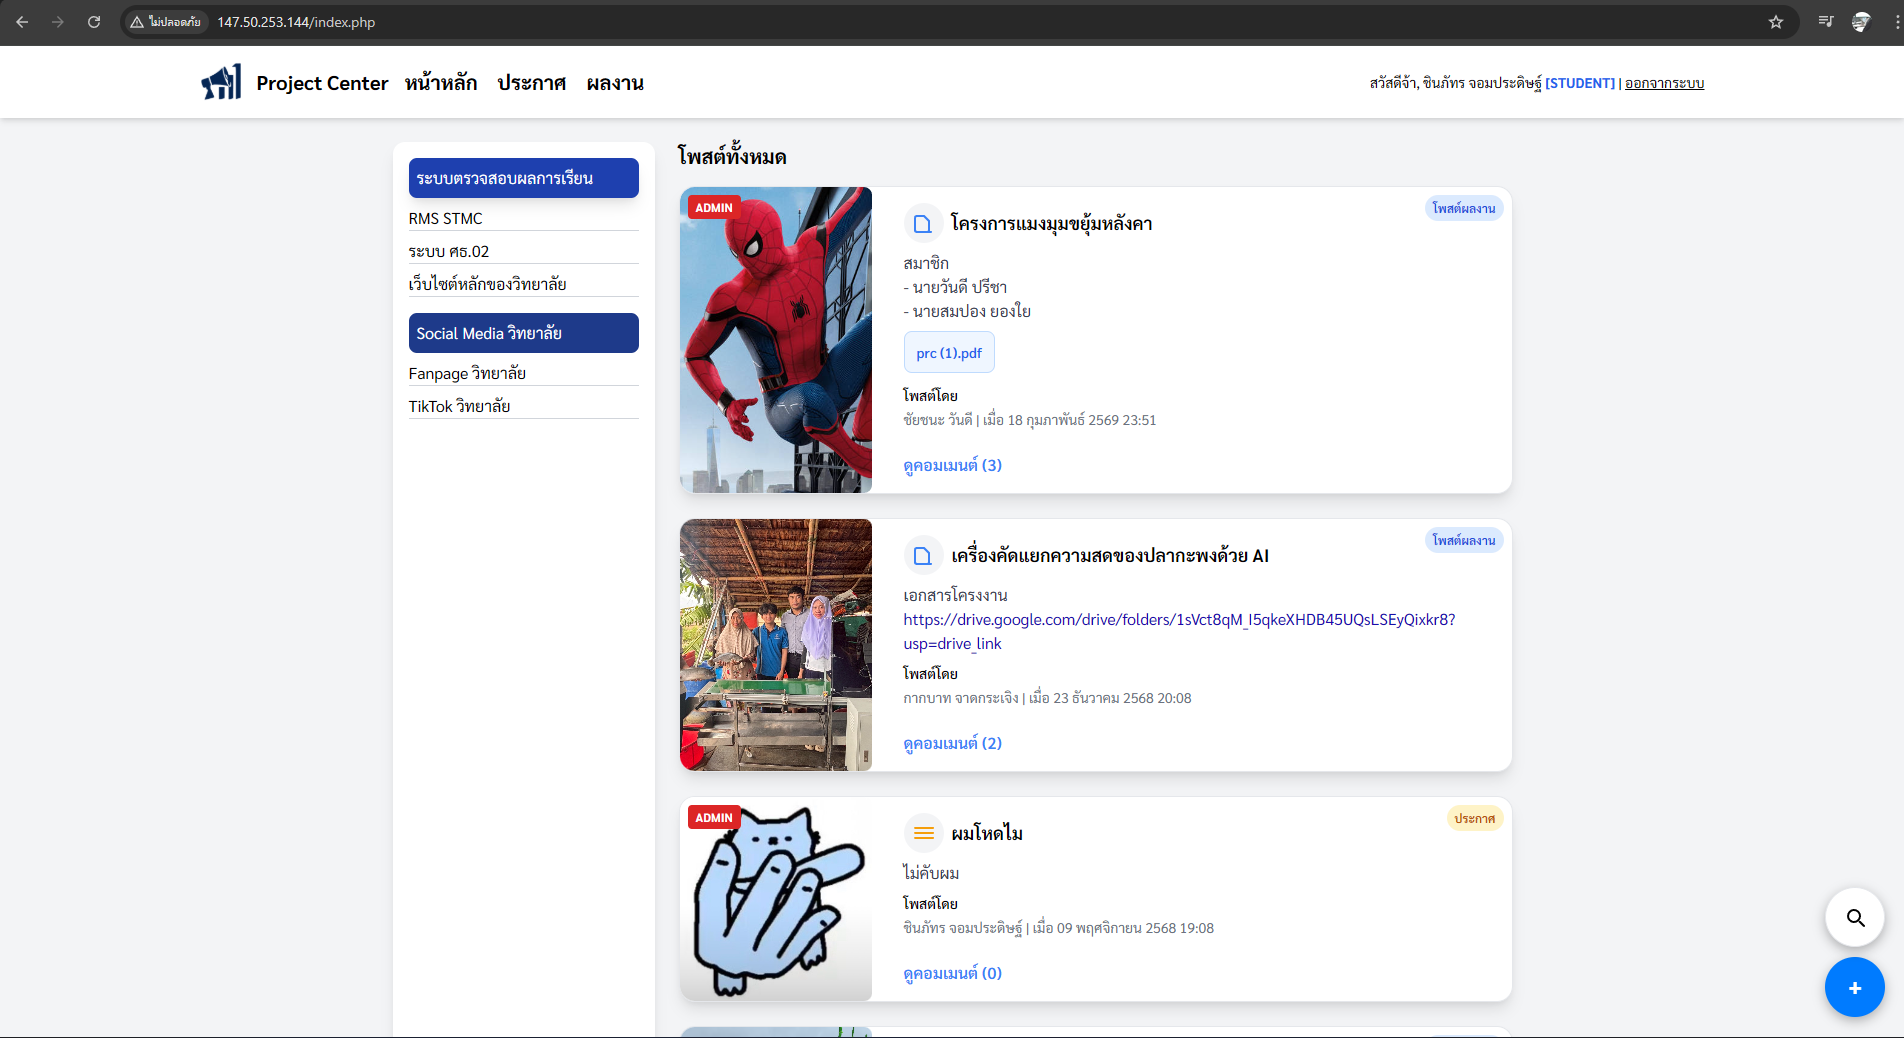This screenshot has height=1038, width=1904.
Task: Reload the page using the refresh icon
Action: pos(94,22)
